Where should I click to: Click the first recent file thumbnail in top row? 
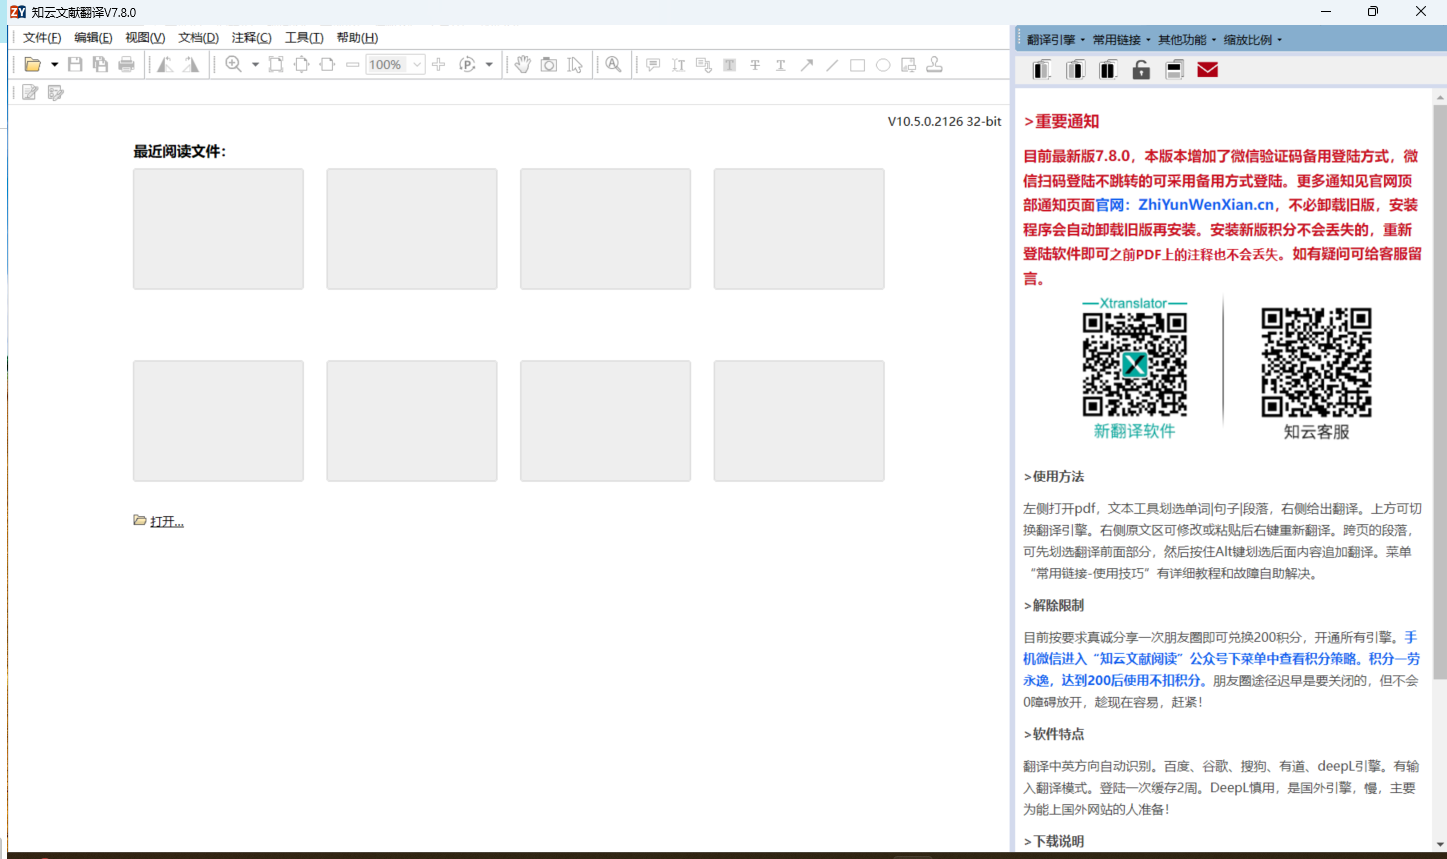(x=218, y=229)
